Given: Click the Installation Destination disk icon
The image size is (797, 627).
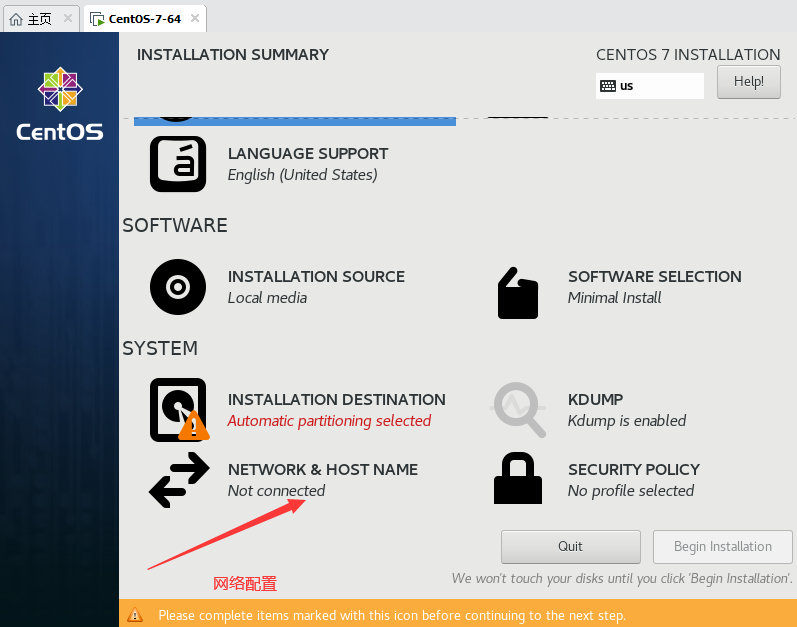Looking at the screenshot, I should 179,410.
